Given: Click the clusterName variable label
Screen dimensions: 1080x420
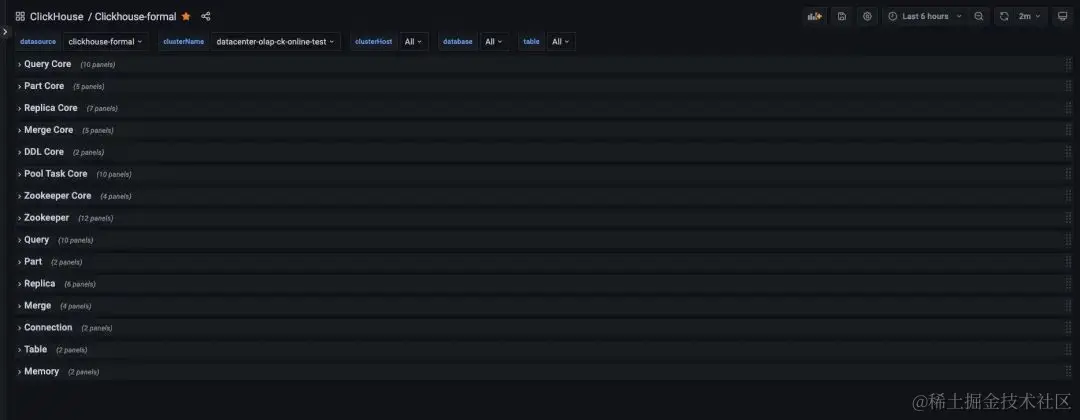Looking at the screenshot, I should (x=183, y=41).
